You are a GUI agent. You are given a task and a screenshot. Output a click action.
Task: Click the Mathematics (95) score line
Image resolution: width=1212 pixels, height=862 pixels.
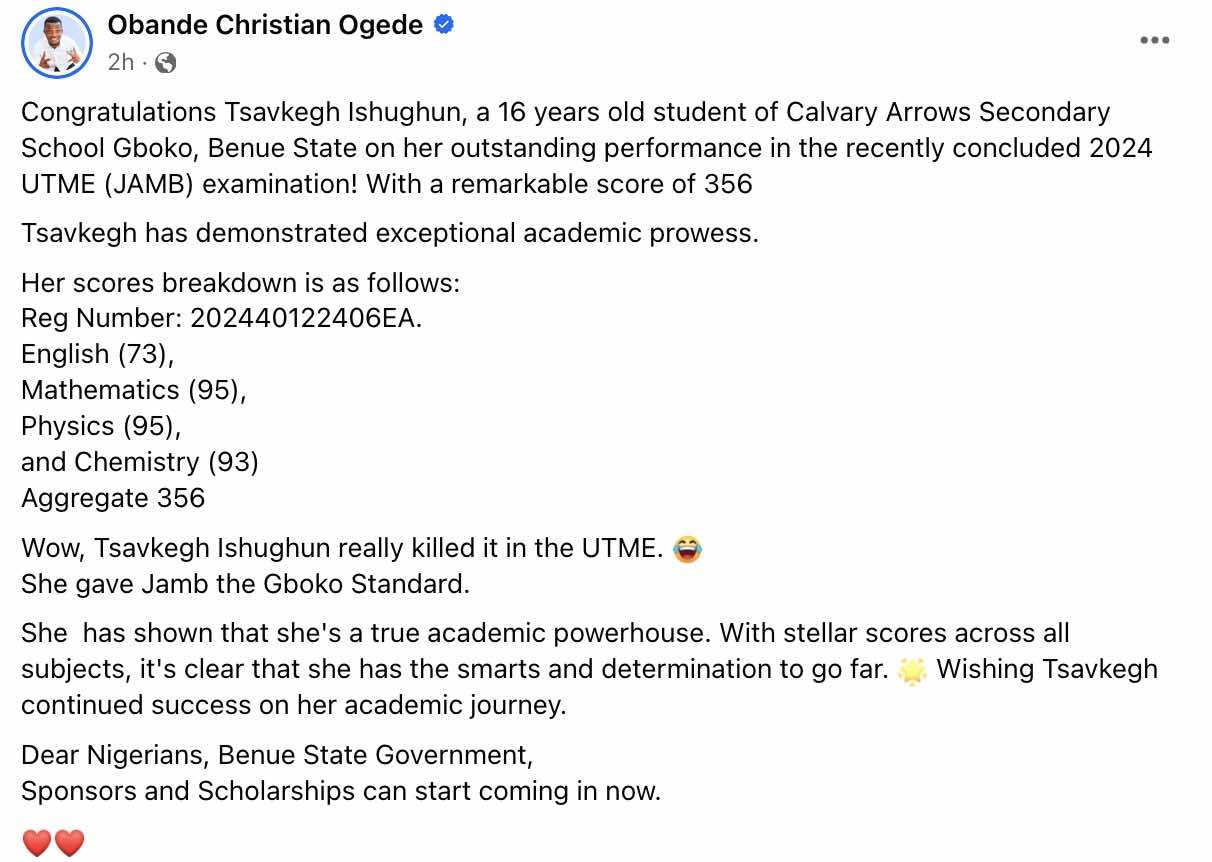coord(134,390)
